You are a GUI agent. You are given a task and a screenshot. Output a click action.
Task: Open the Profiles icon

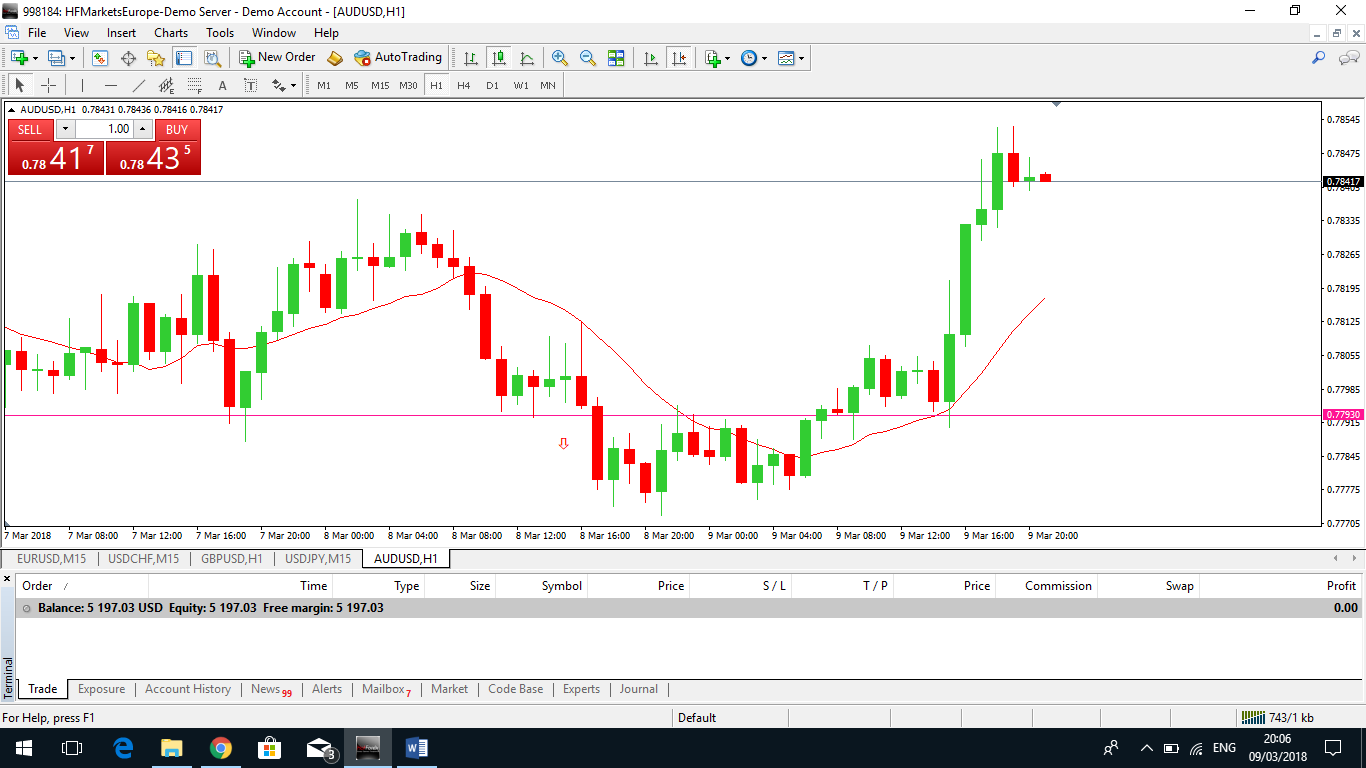(56, 58)
